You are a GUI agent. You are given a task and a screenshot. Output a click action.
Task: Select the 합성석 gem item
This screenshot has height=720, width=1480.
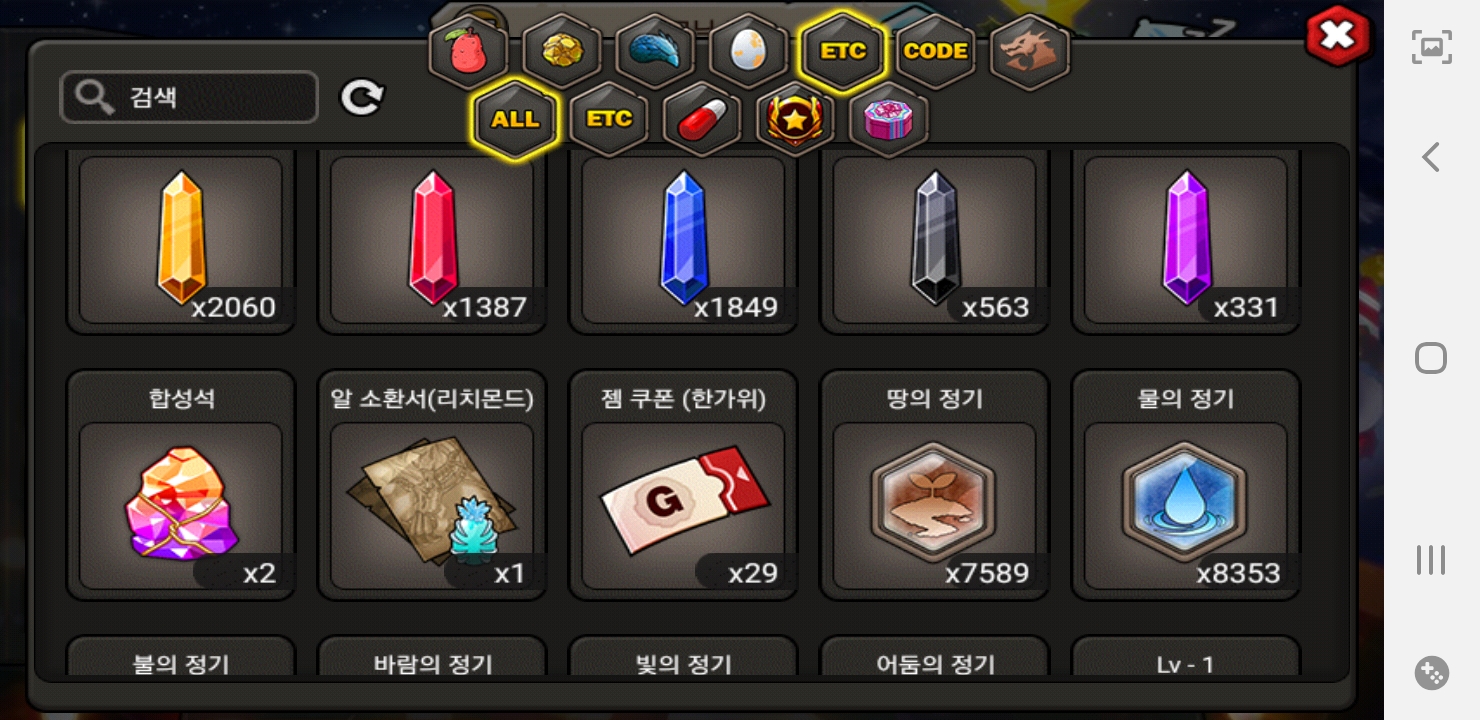181,485
